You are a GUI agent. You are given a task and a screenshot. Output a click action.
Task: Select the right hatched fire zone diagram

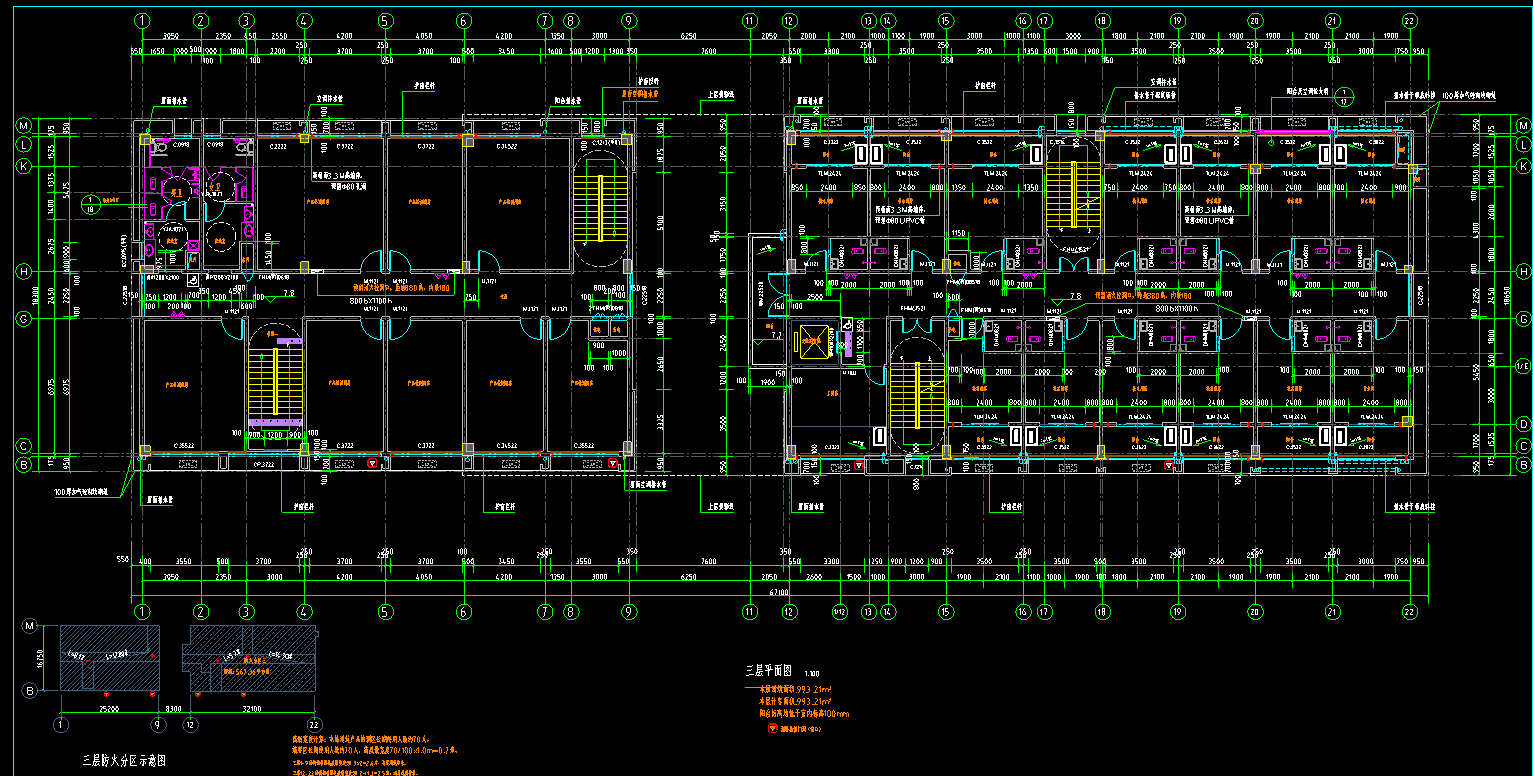pos(248,659)
